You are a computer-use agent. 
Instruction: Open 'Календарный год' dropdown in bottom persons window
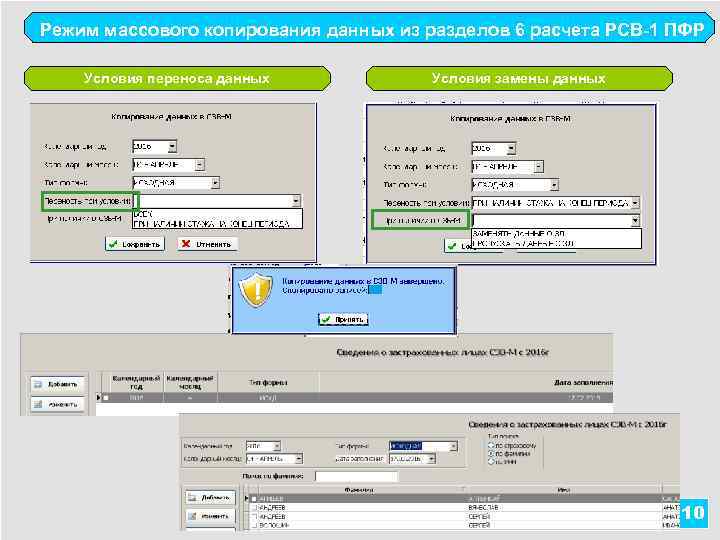click(x=276, y=446)
